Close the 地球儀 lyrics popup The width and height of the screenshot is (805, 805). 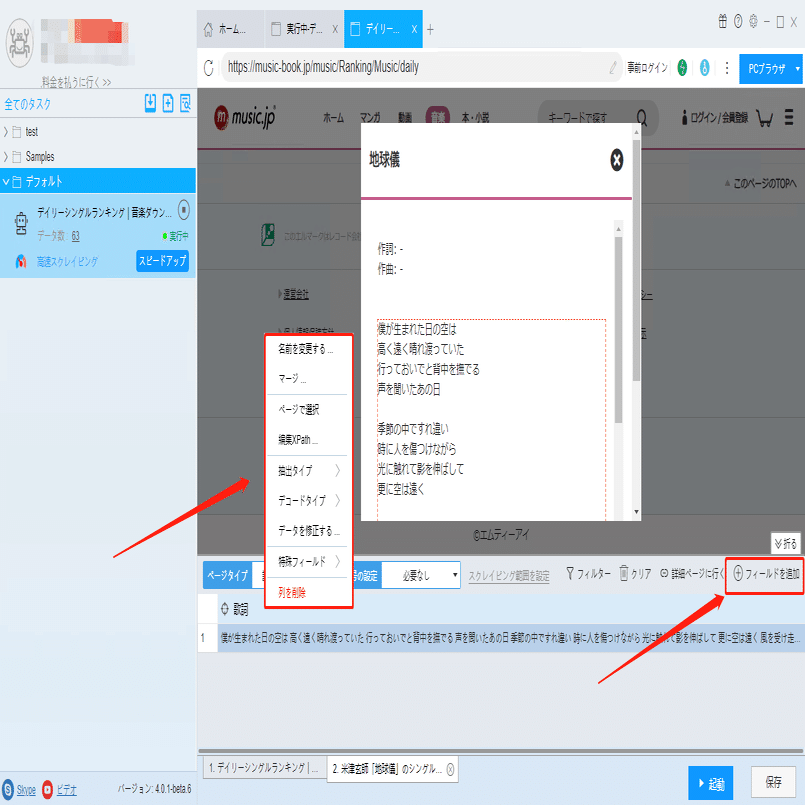tap(617, 160)
